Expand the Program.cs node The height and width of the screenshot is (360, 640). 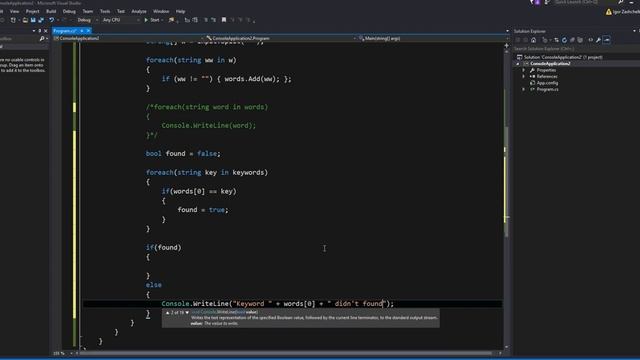(x=524, y=89)
